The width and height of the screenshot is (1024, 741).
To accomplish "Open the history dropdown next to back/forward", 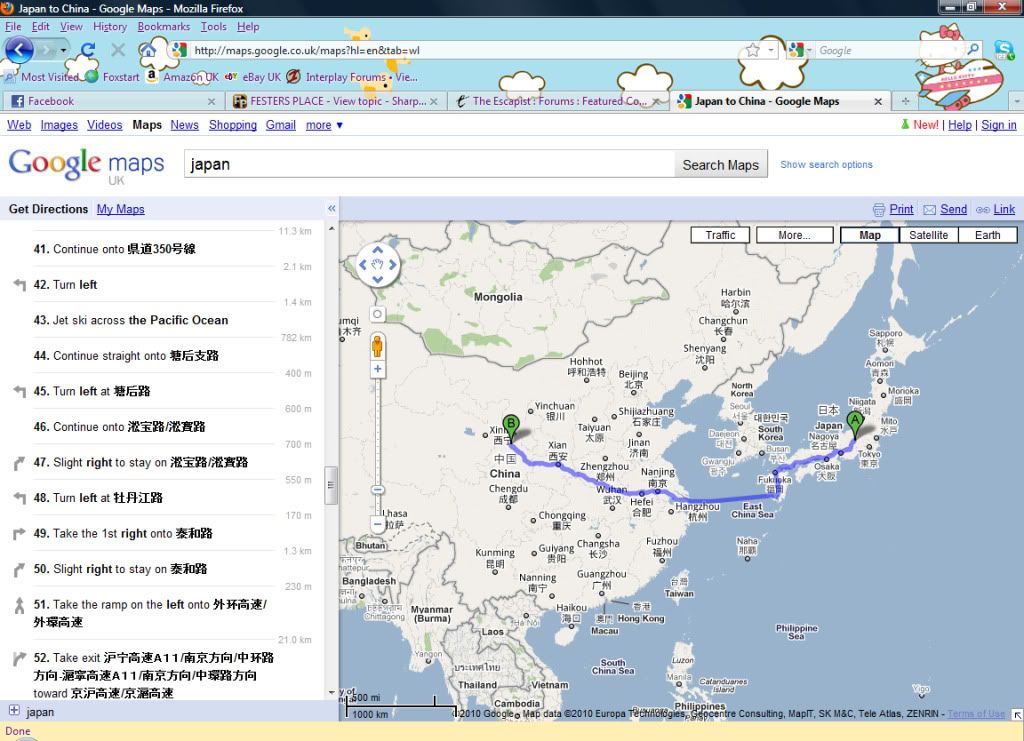I will [x=63, y=50].
